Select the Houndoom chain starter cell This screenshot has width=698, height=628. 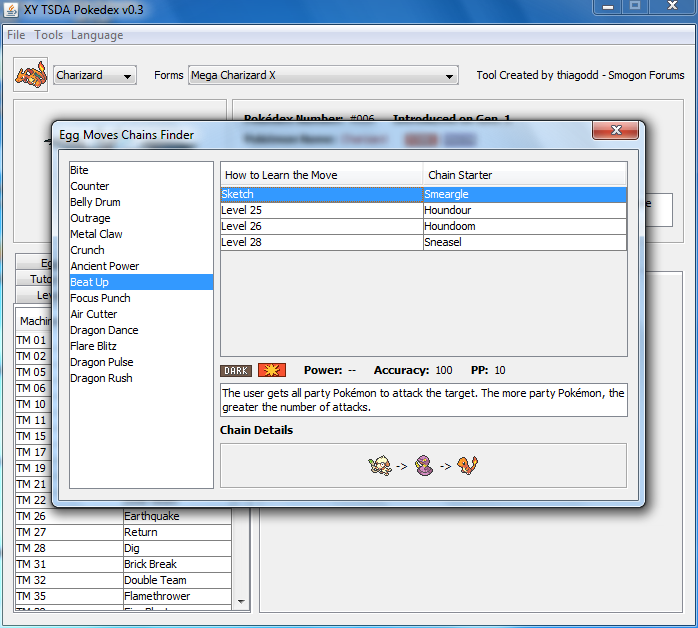point(524,227)
